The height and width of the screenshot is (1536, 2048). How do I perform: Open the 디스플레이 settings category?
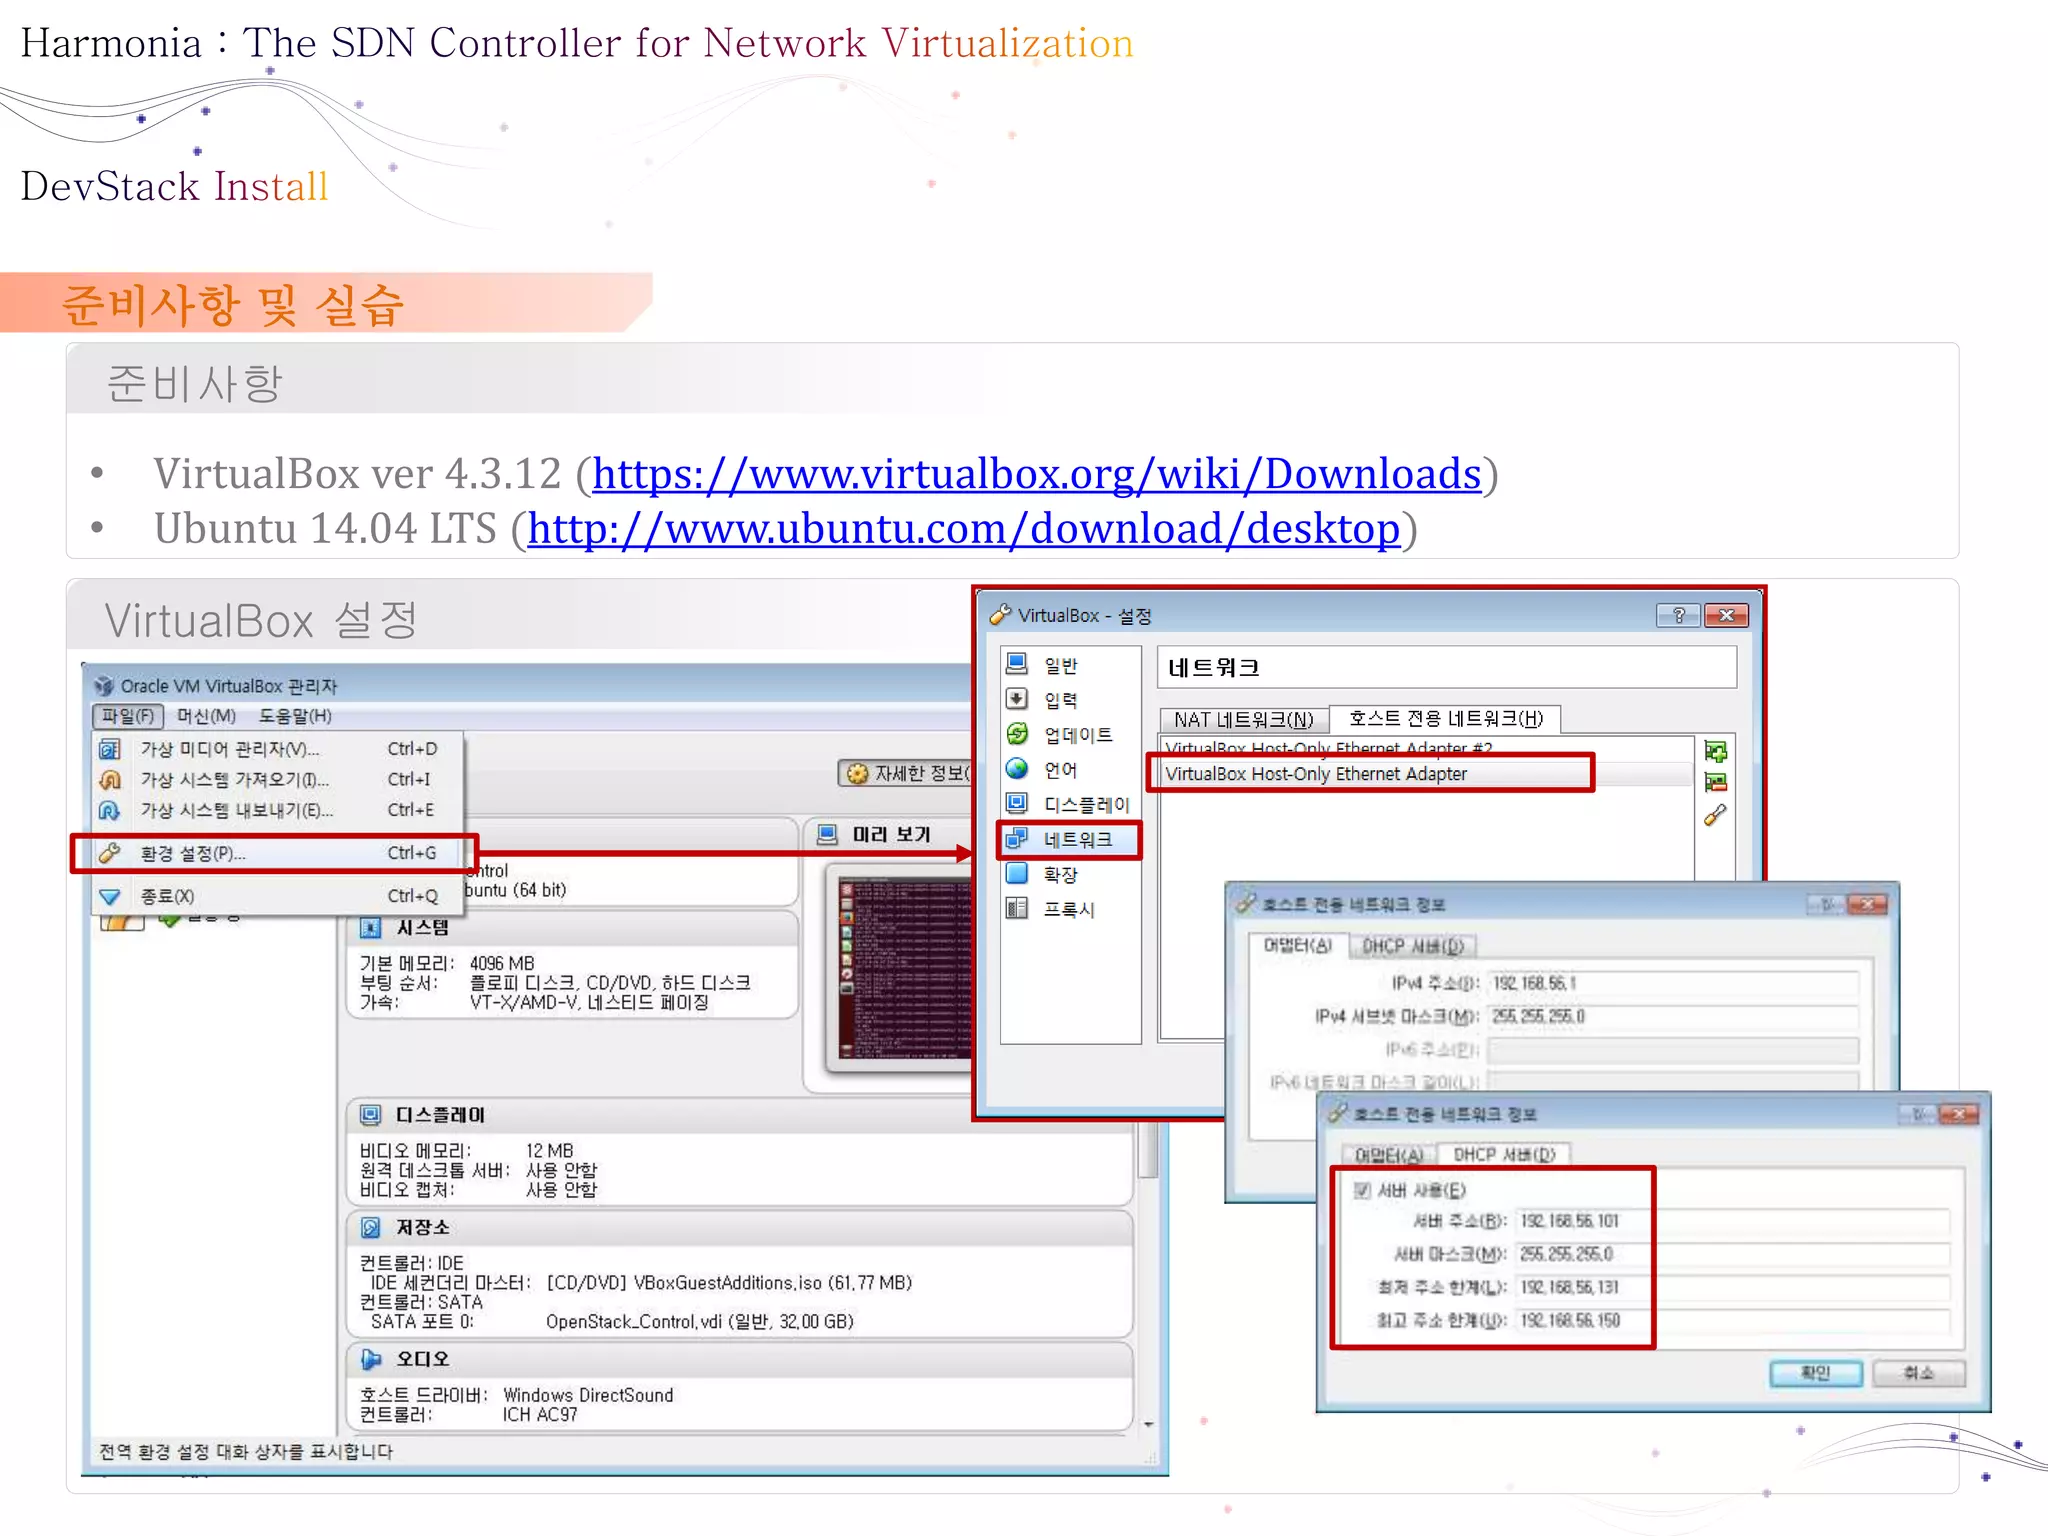(1085, 804)
